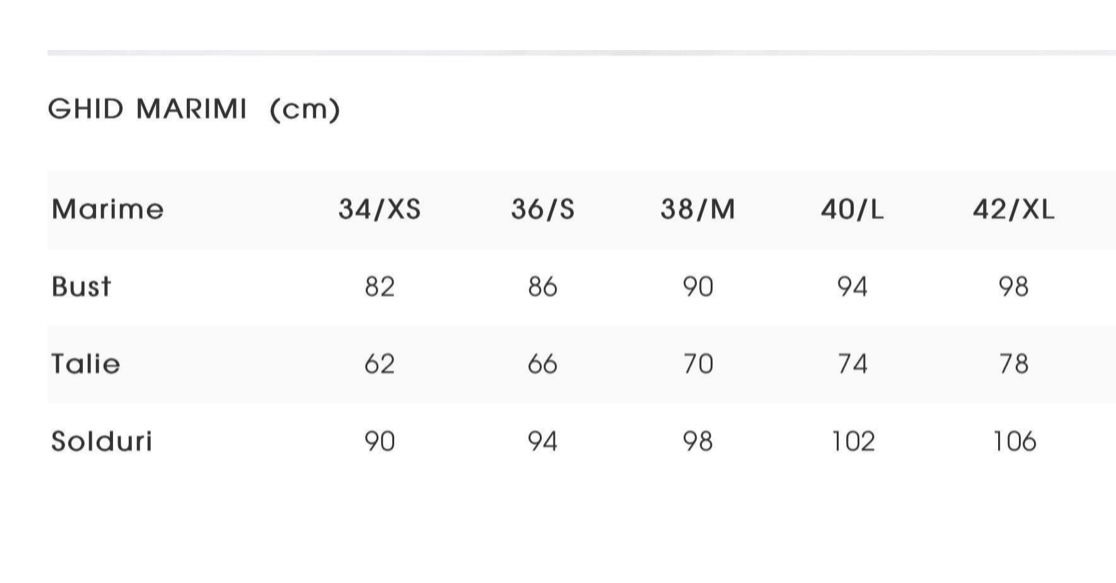Click the Talie value 62 for 34/XS

pos(380,364)
